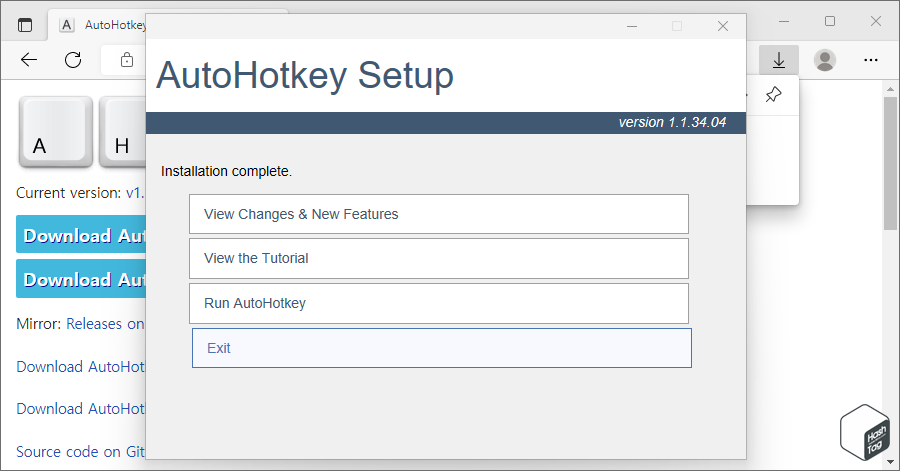
Task: View site information lock icon
Action: 127,60
